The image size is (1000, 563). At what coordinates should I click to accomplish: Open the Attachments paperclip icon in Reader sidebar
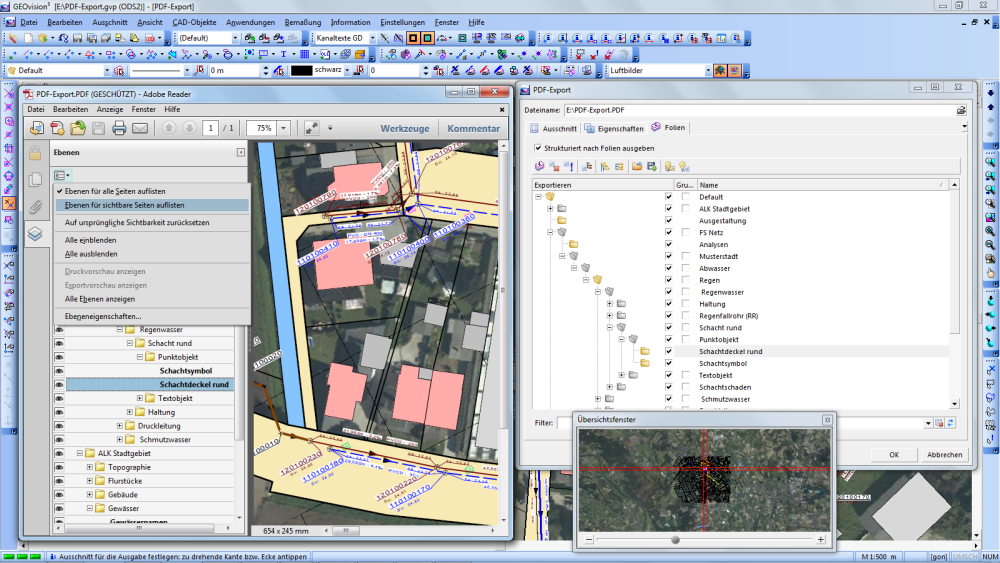tap(35, 207)
